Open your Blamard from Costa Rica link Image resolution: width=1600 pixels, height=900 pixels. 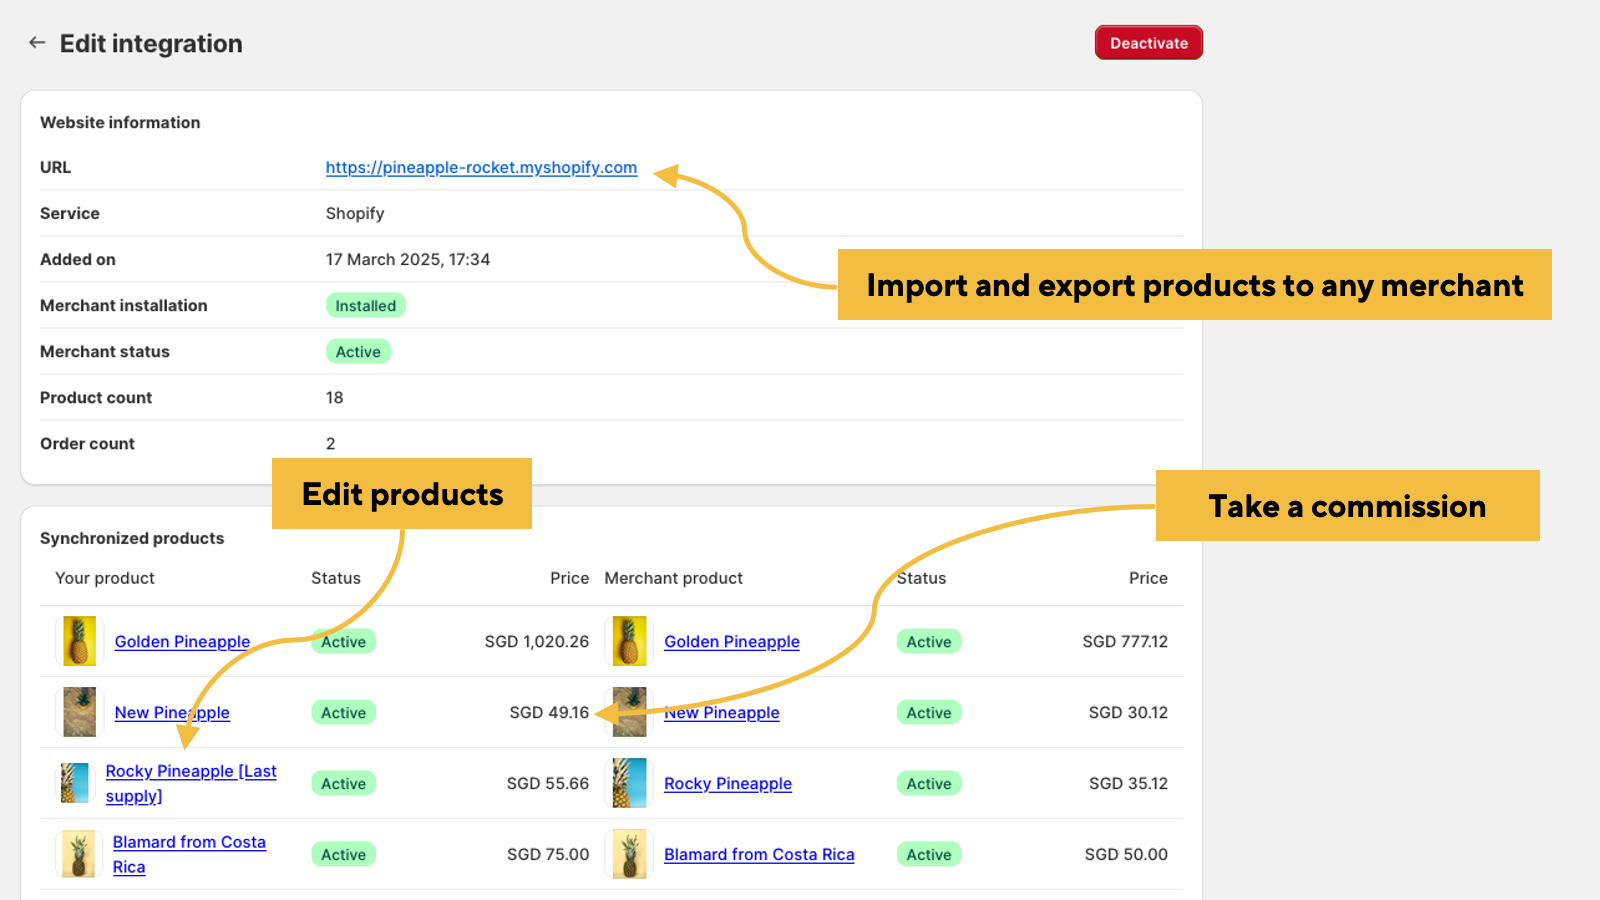point(189,843)
